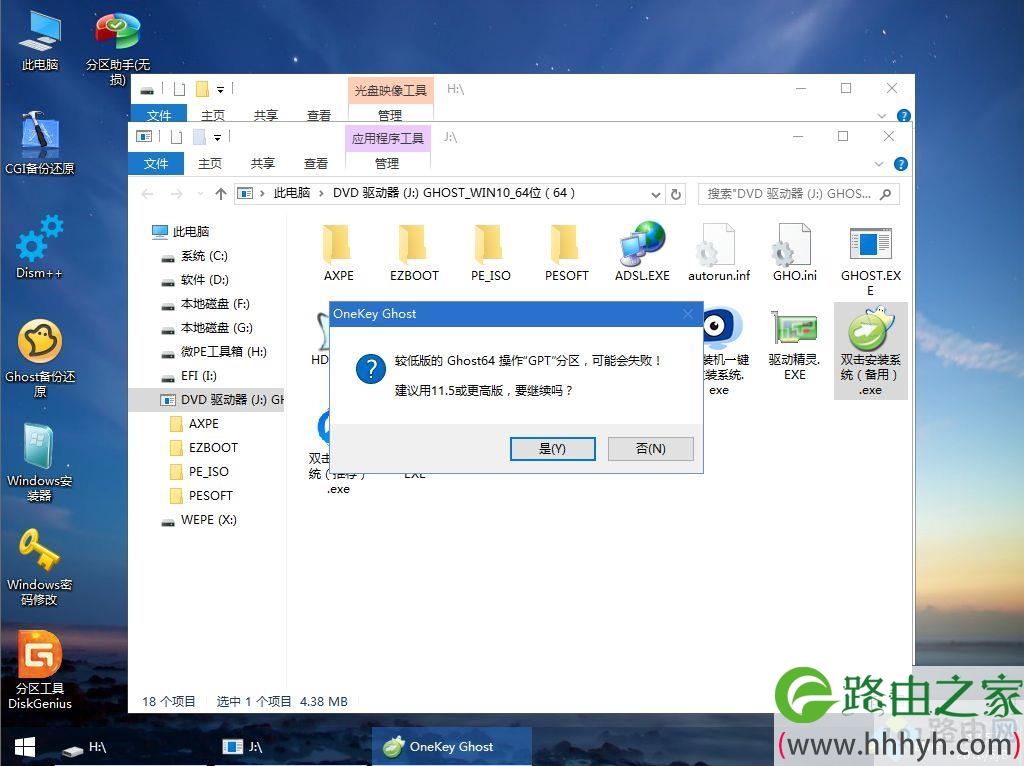
Task: Close the OneKey Ghost dialog
Action: pyautogui.click(x=688, y=314)
